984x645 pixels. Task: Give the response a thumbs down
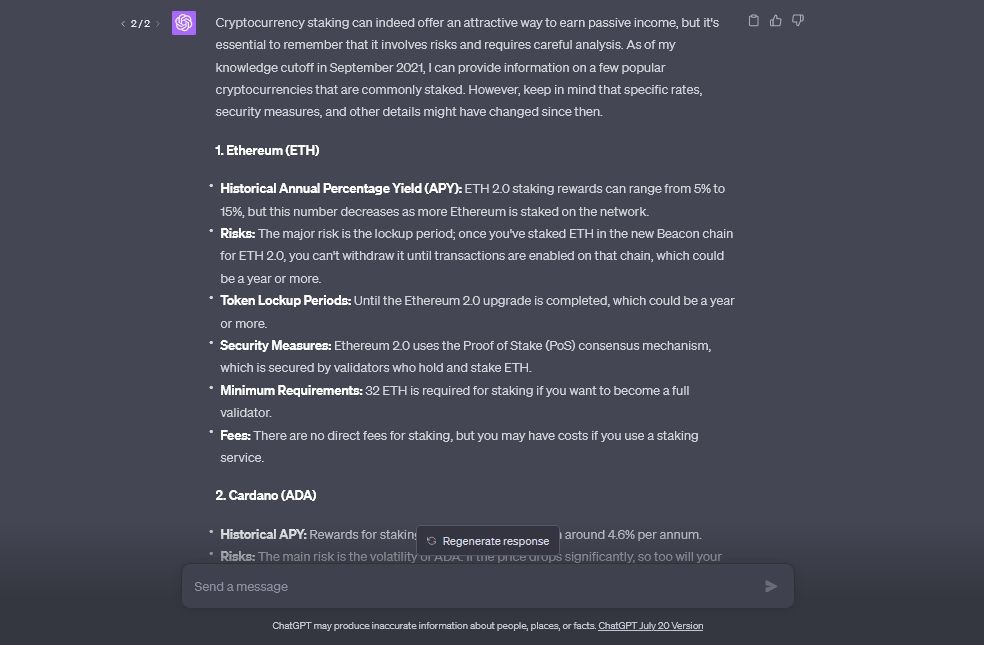point(798,21)
